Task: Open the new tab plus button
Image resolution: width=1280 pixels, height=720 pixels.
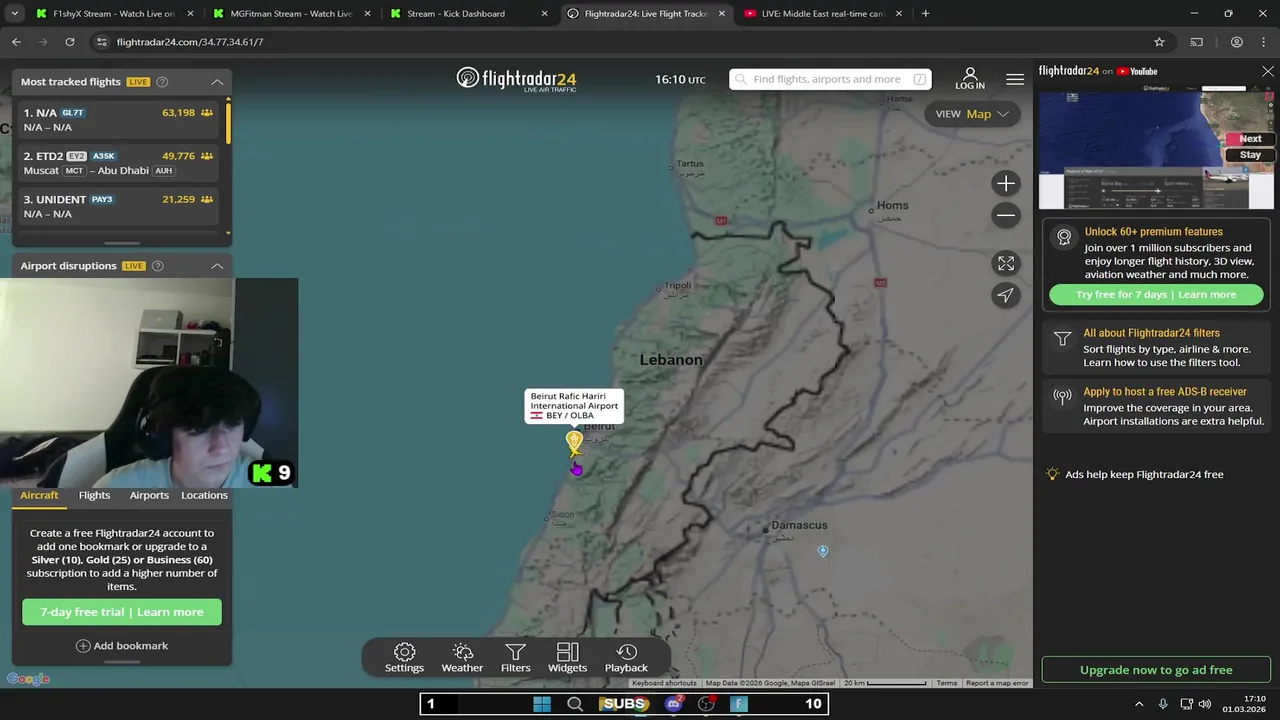Action: (925, 14)
